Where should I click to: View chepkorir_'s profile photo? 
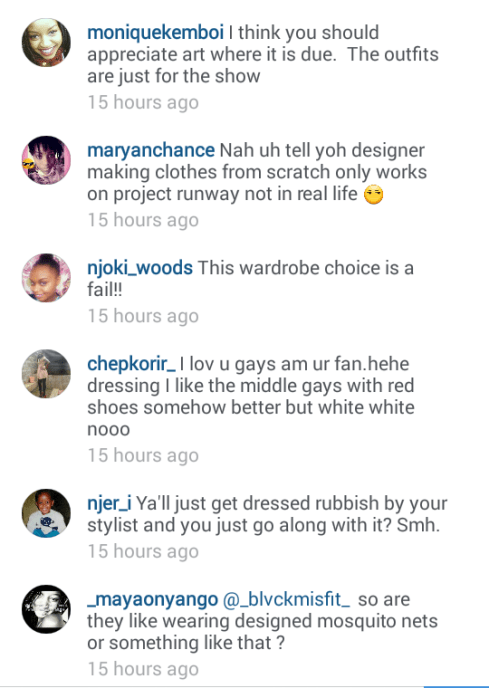click(x=46, y=374)
